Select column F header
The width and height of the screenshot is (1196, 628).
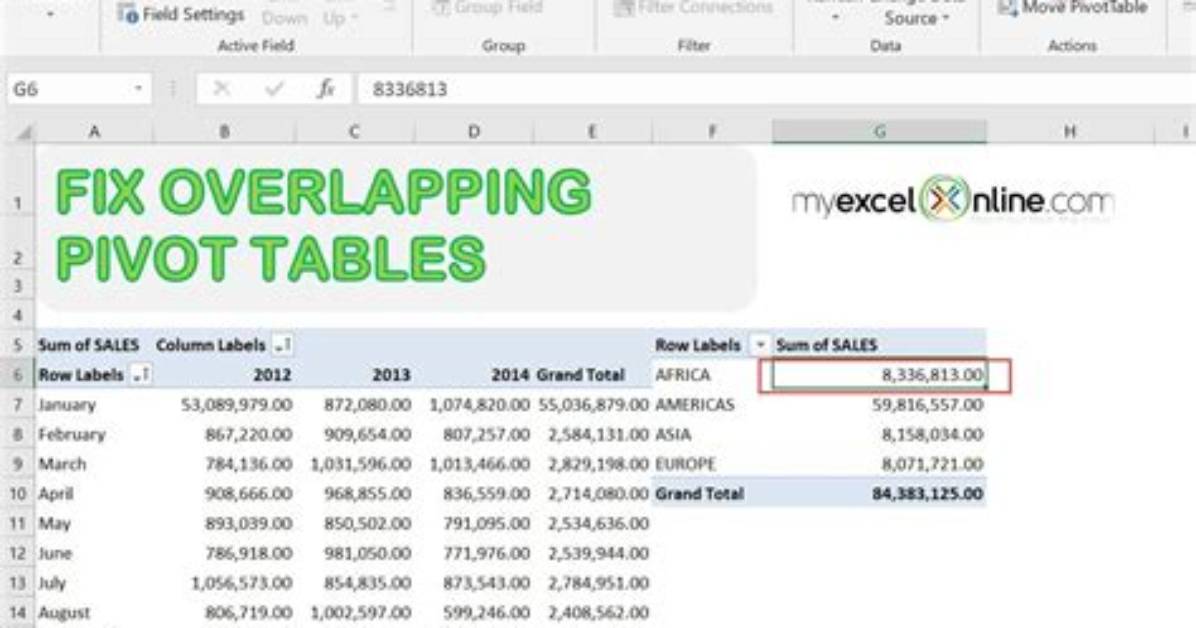712,132
